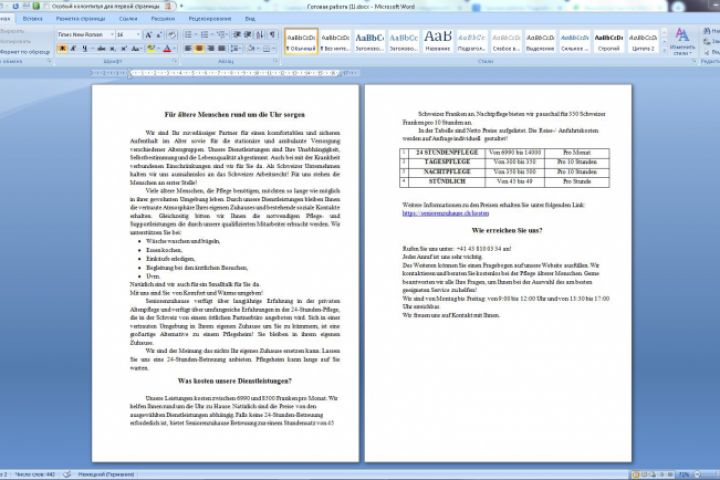Open the Рецензирование ribbon tab
Image resolution: width=720 pixels, height=480 pixels.
click(x=210, y=19)
